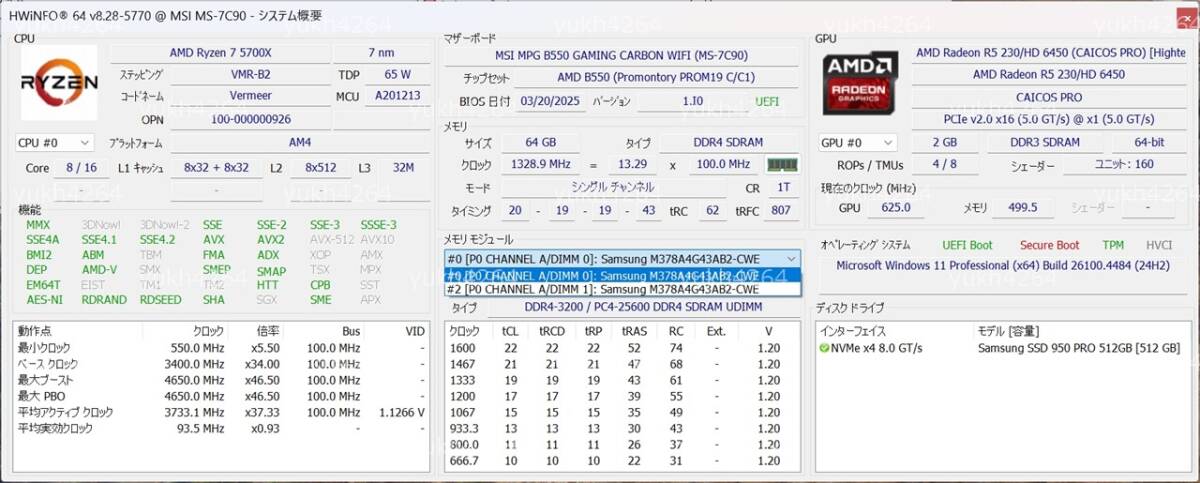Click the 3400.0 MHz base clock value
Viewport: 1200px width, 483px height.
[x=195, y=365]
